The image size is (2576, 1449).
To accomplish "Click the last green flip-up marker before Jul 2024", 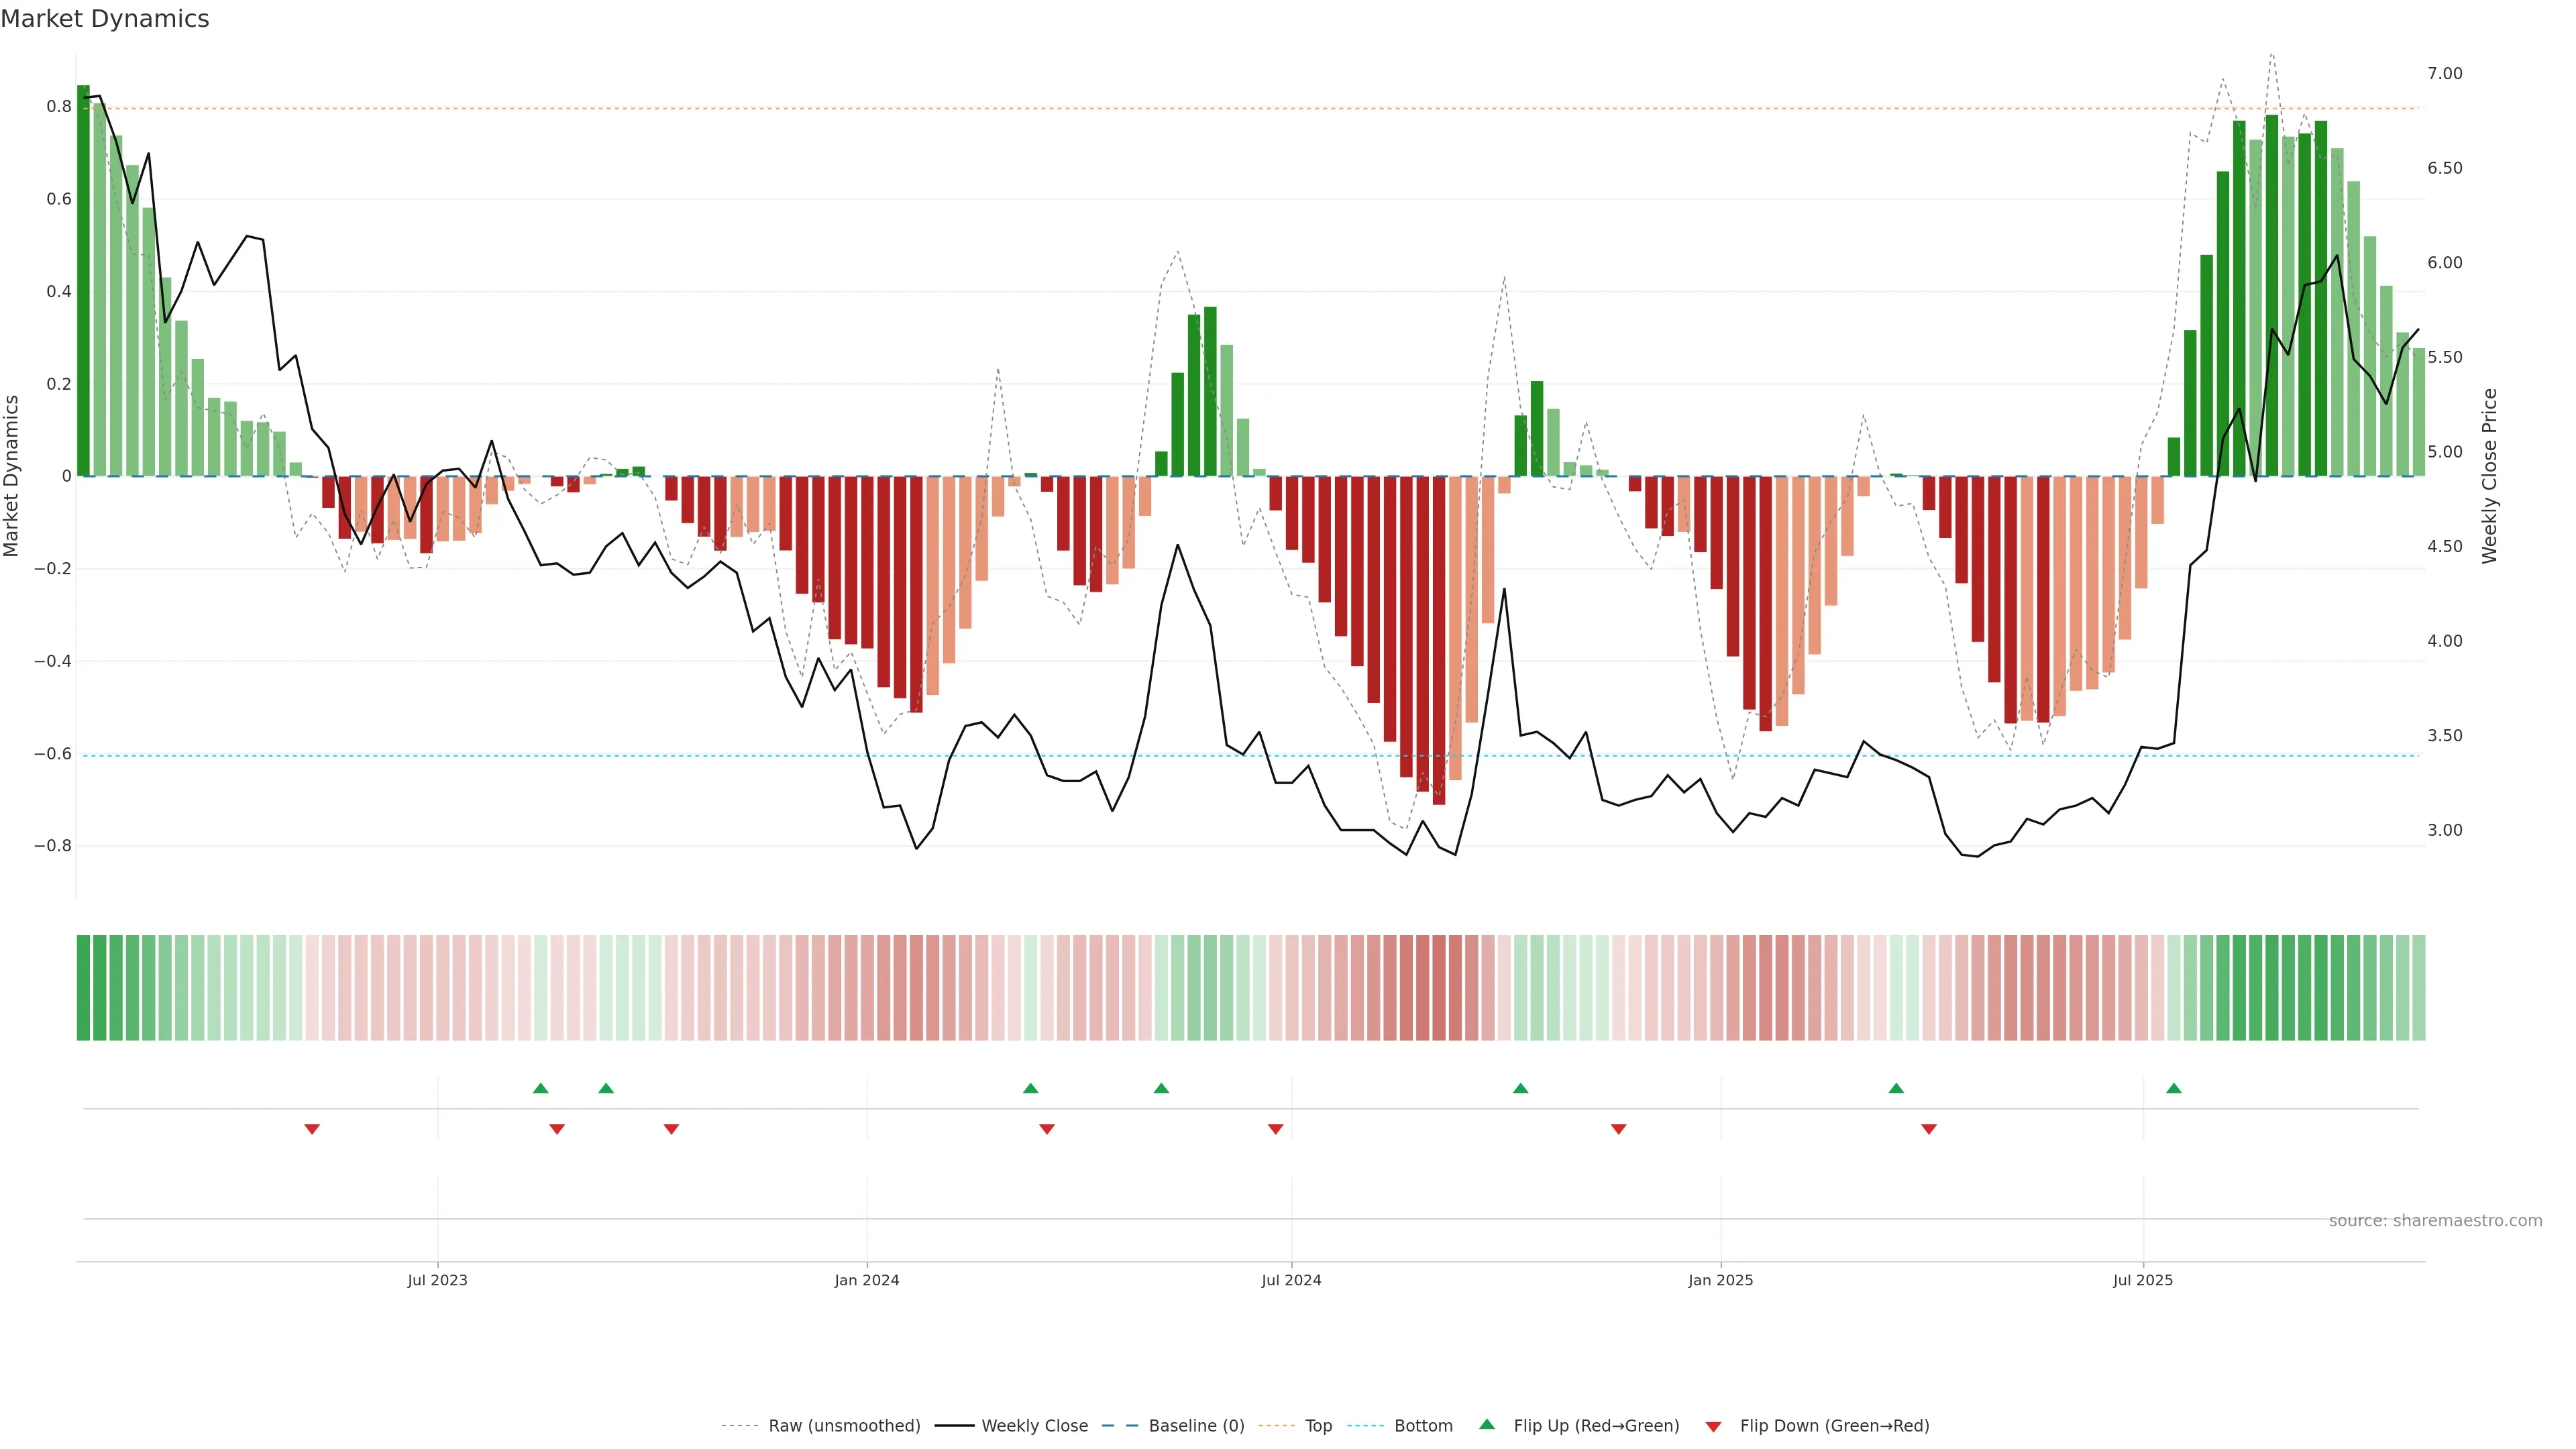I will pos(1161,1088).
